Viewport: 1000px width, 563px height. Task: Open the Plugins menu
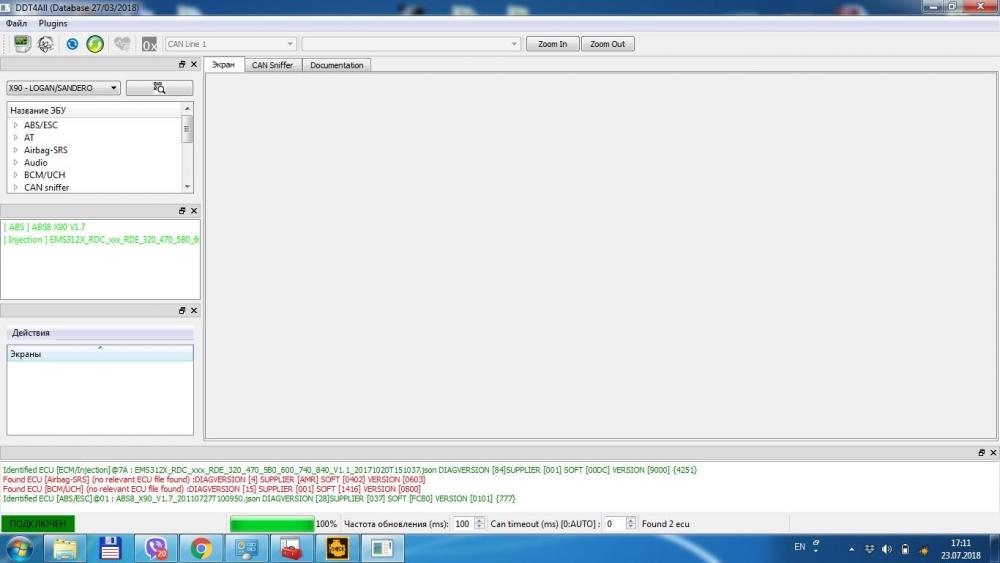pyautogui.click(x=53, y=24)
